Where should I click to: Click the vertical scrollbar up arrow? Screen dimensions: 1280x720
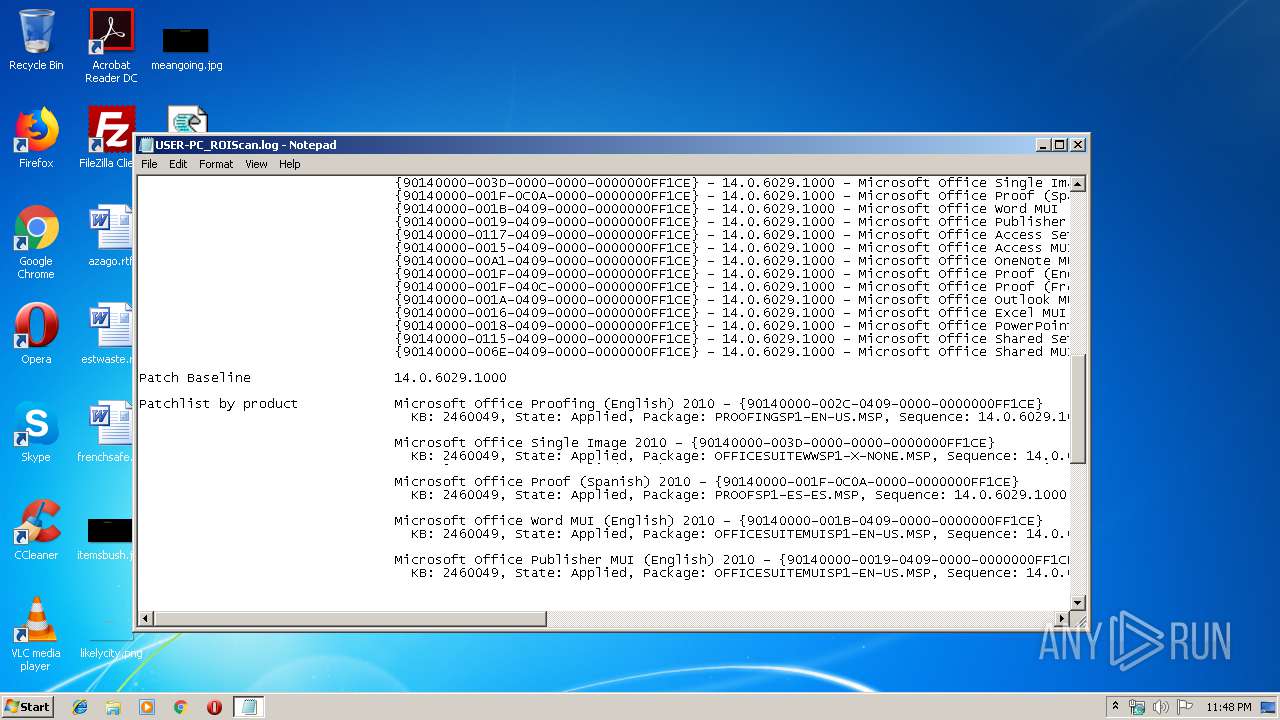point(1078,185)
